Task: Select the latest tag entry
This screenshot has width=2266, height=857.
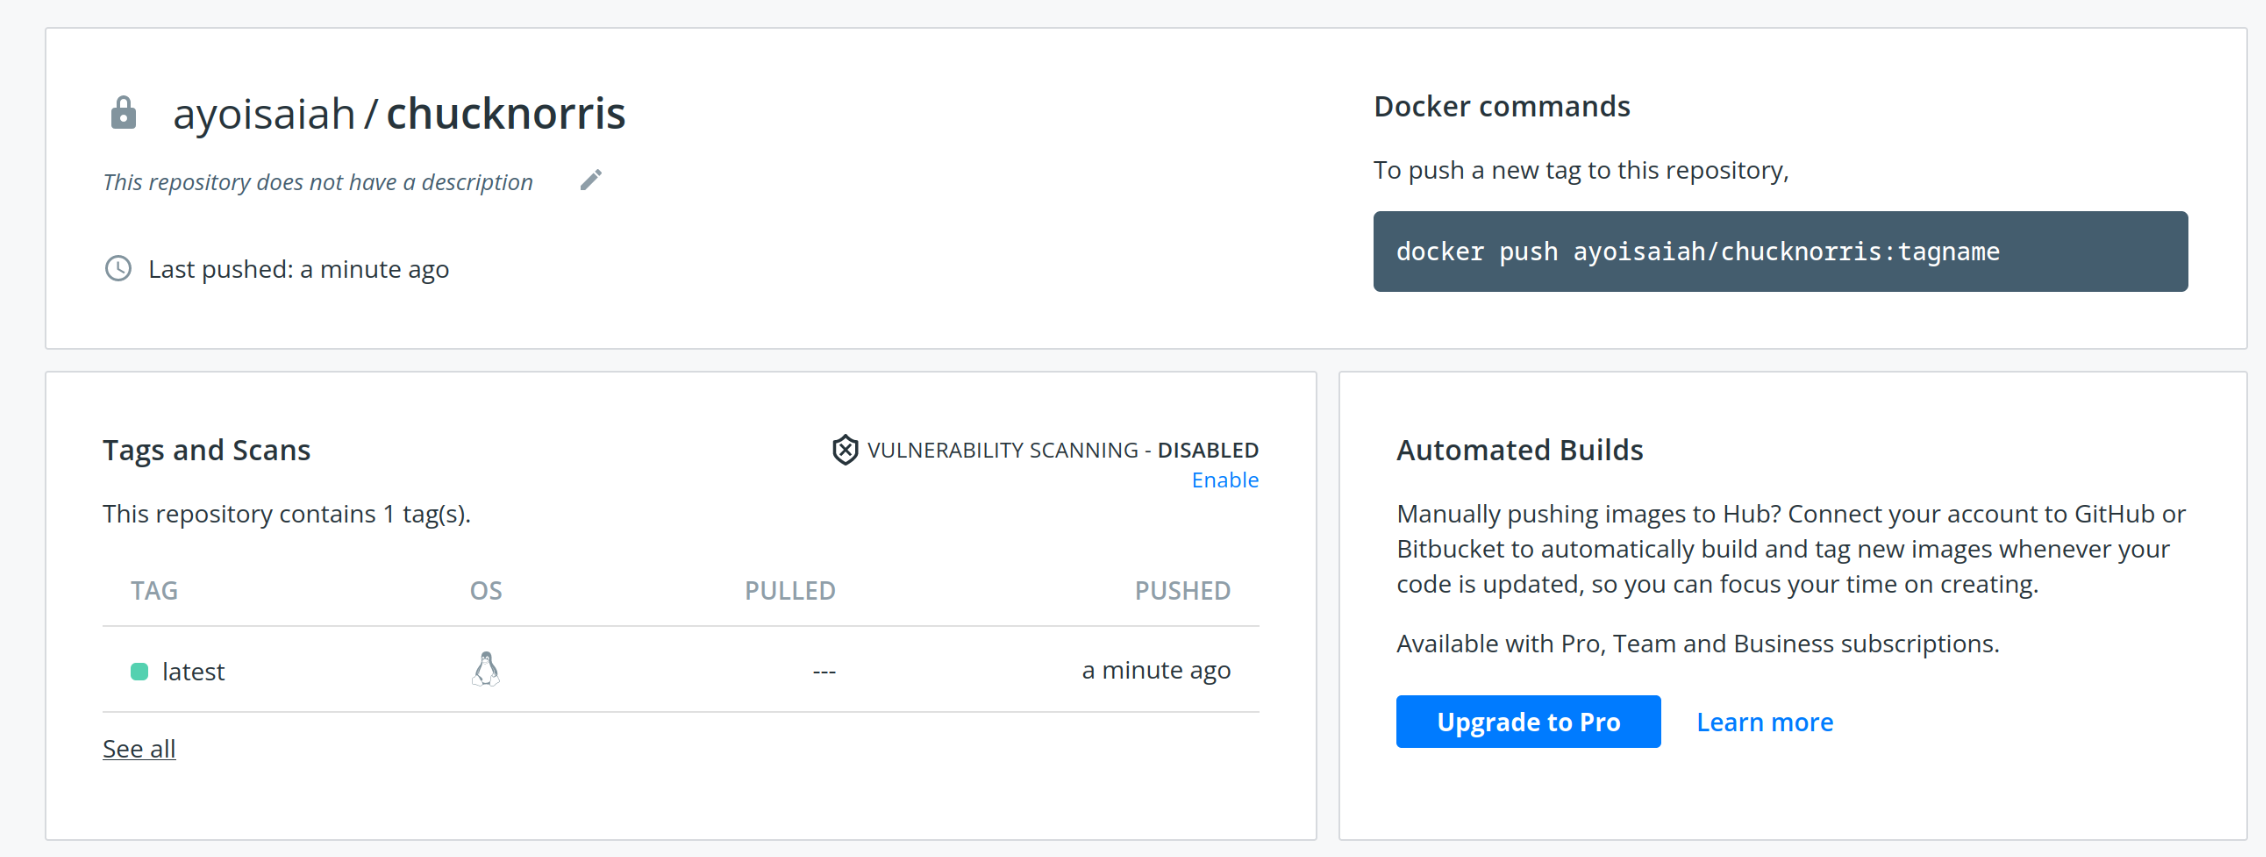Action: tap(194, 671)
